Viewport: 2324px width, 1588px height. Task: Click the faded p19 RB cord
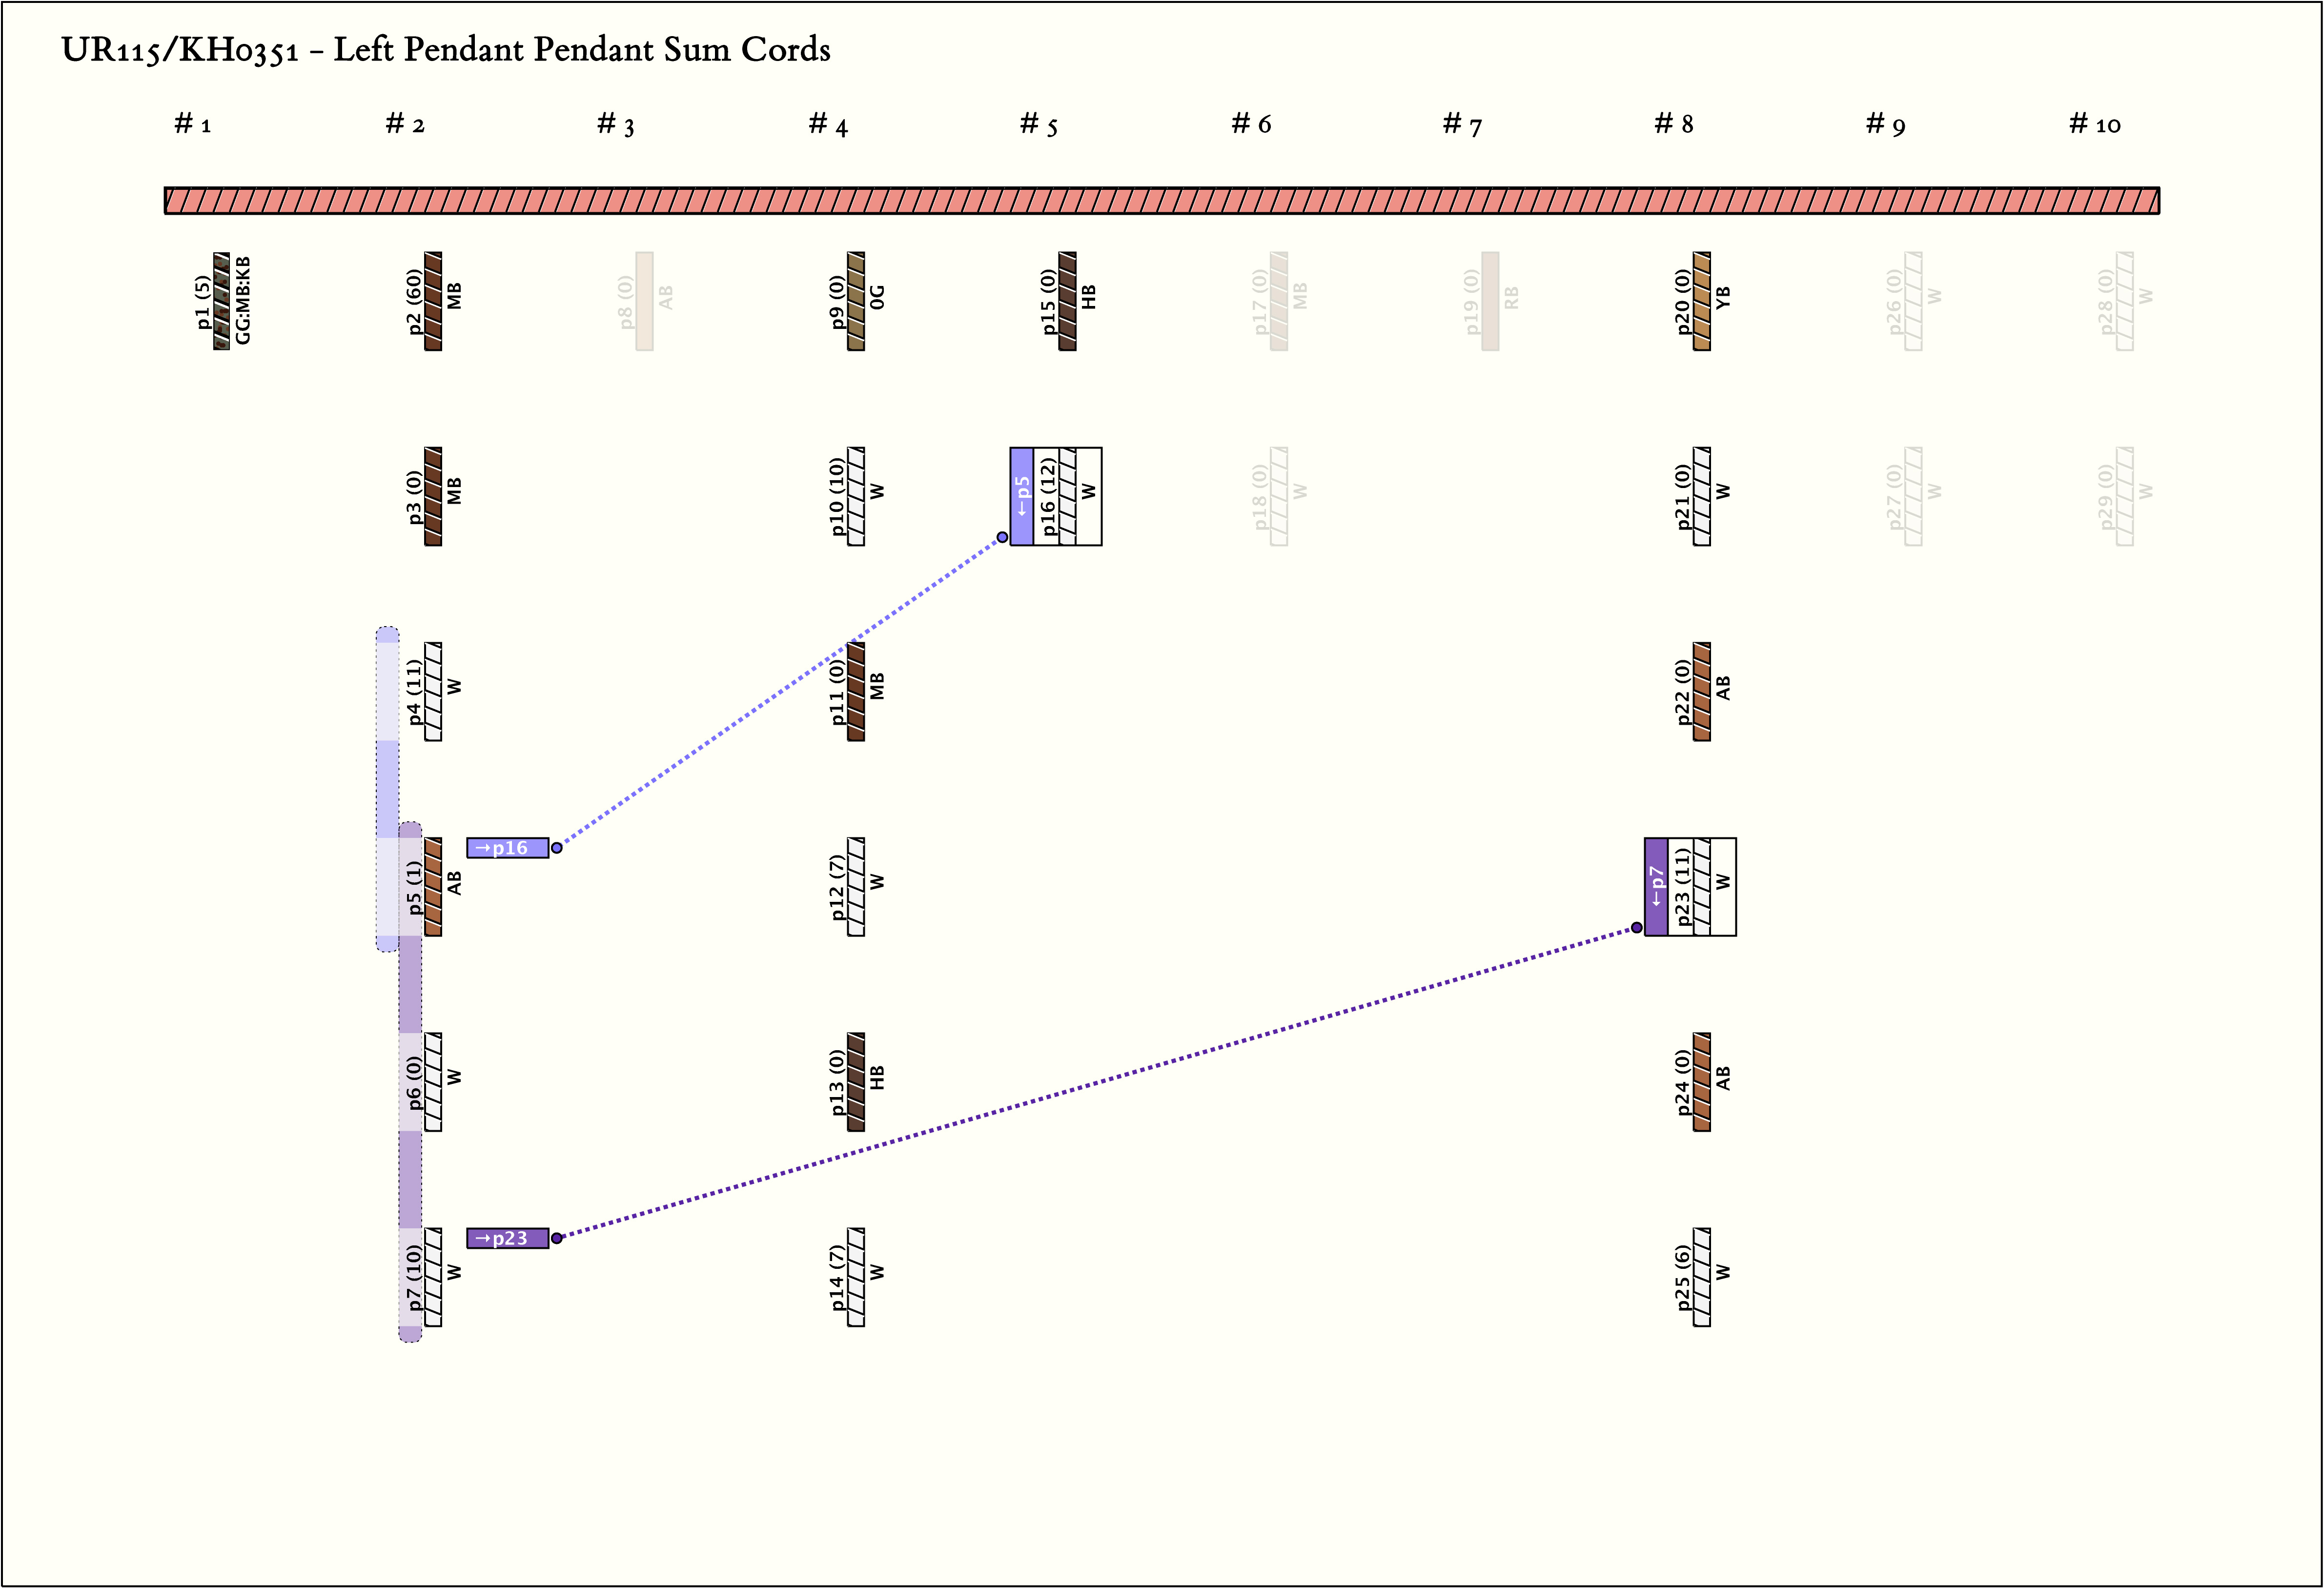pyautogui.click(x=1490, y=301)
